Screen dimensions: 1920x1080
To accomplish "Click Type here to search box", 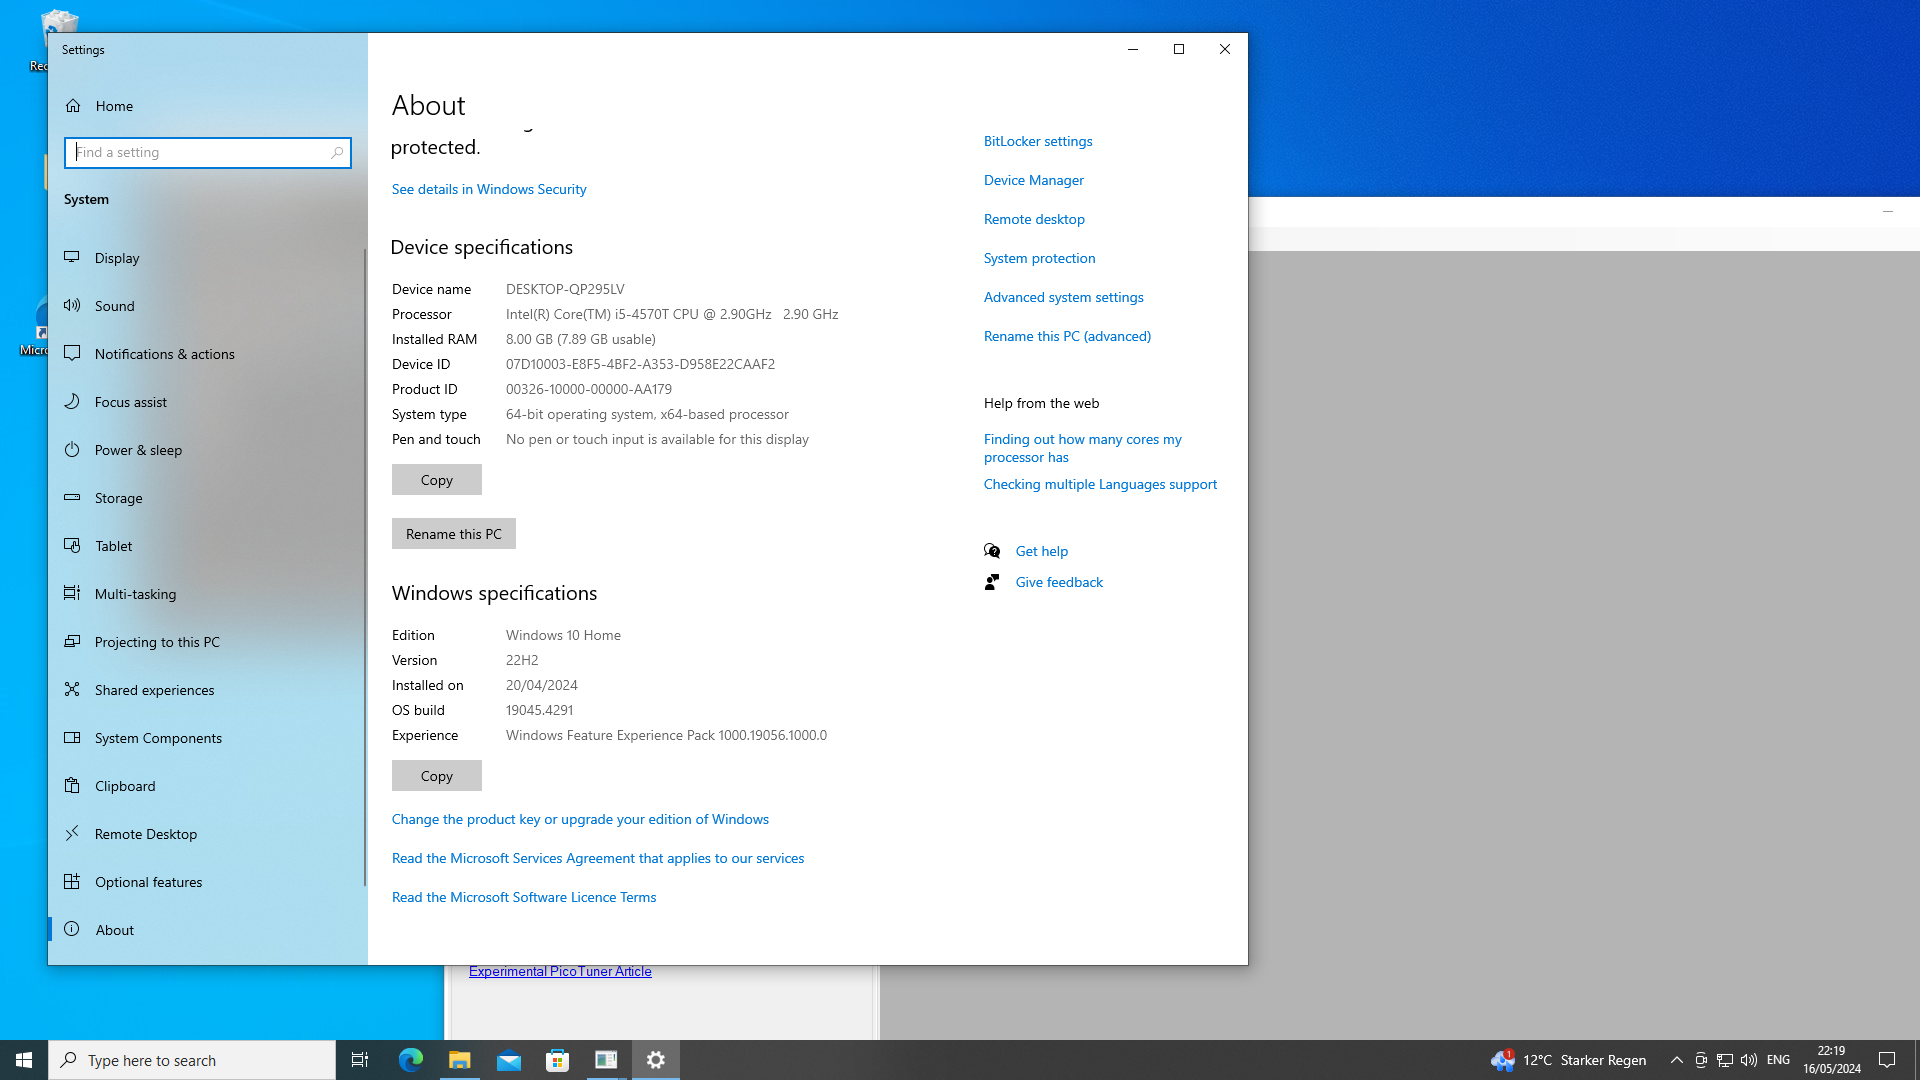I will (x=192, y=1060).
